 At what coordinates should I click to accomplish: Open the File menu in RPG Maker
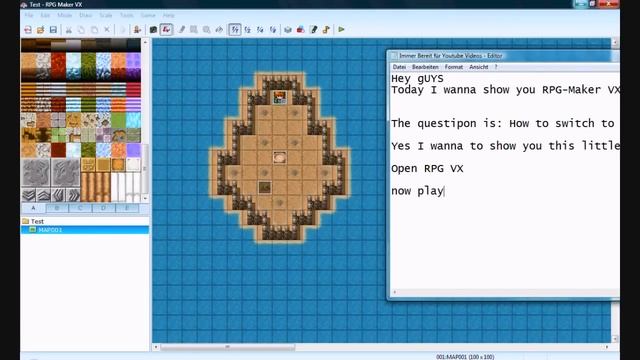pos(29,15)
